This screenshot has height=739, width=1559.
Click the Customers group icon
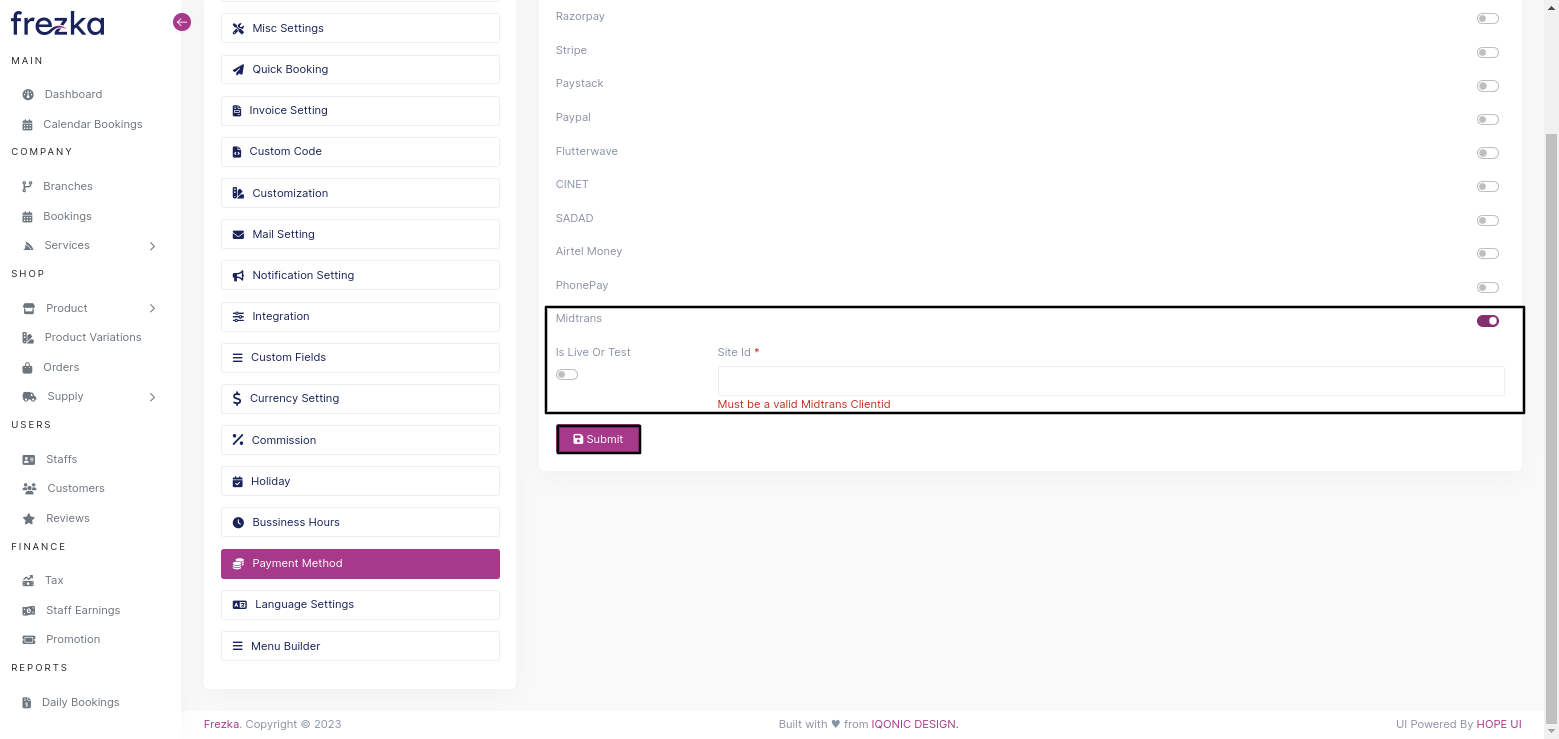point(29,489)
